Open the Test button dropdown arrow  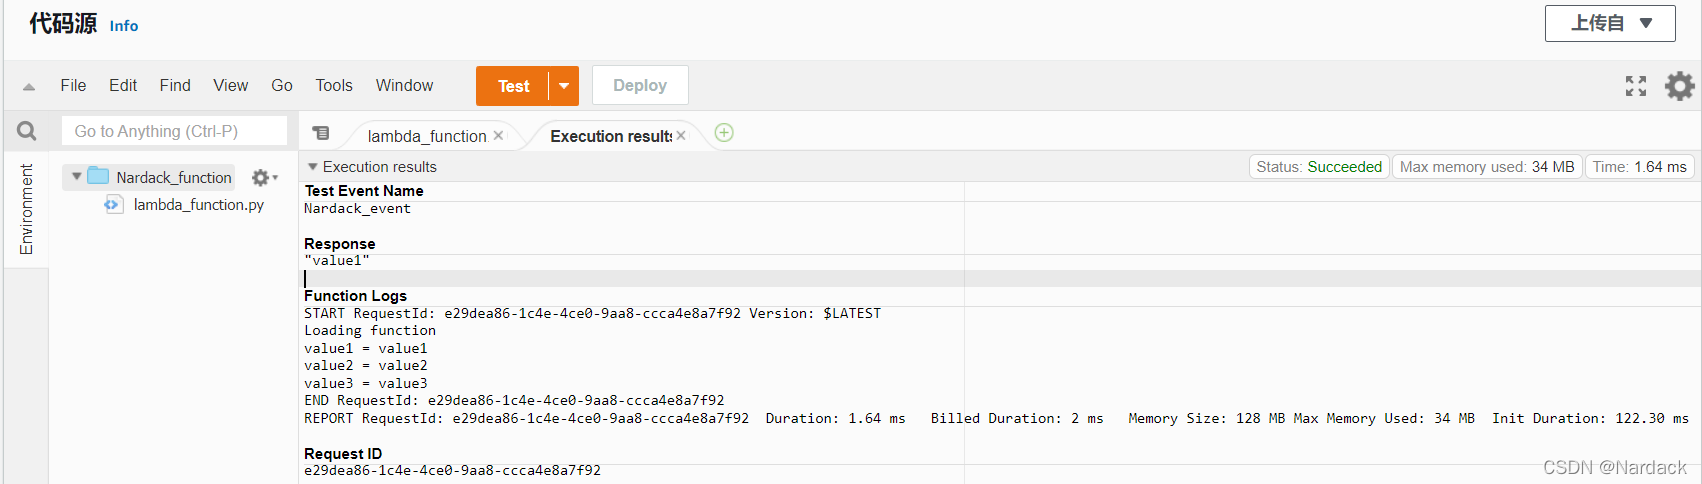click(x=564, y=86)
